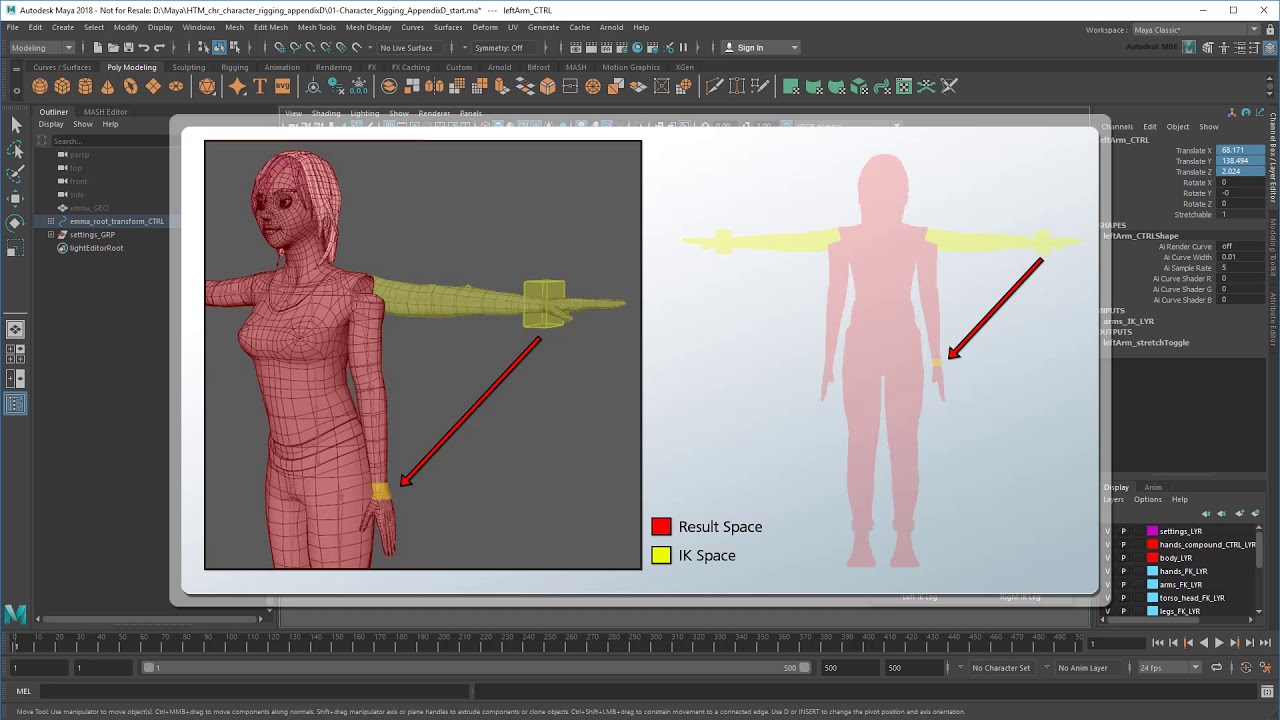Click the Multi-Cut tool shelf icon

coord(715,87)
